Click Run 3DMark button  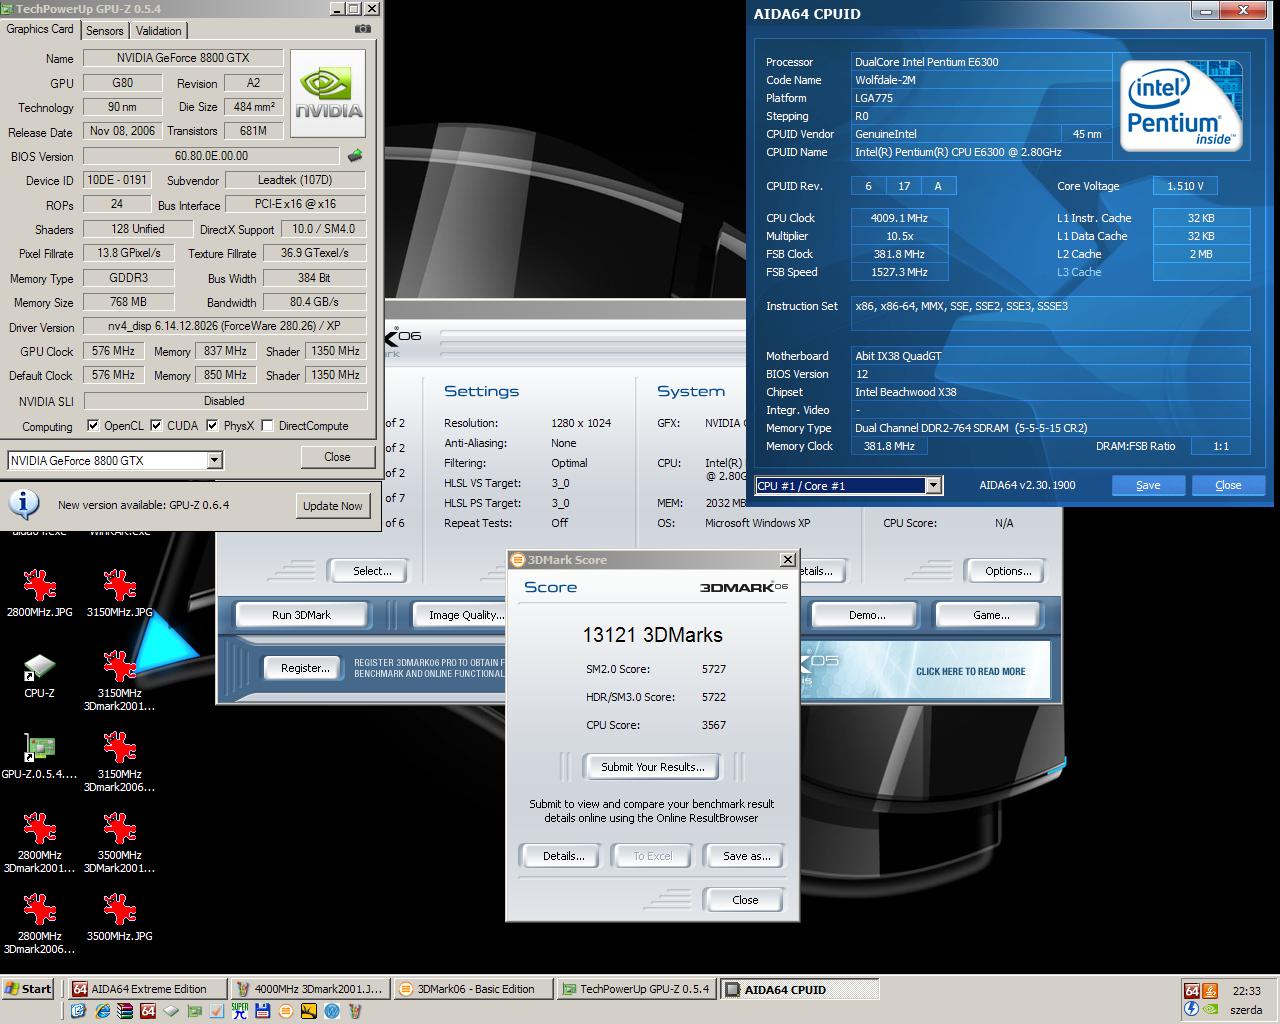[x=301, y=614]
